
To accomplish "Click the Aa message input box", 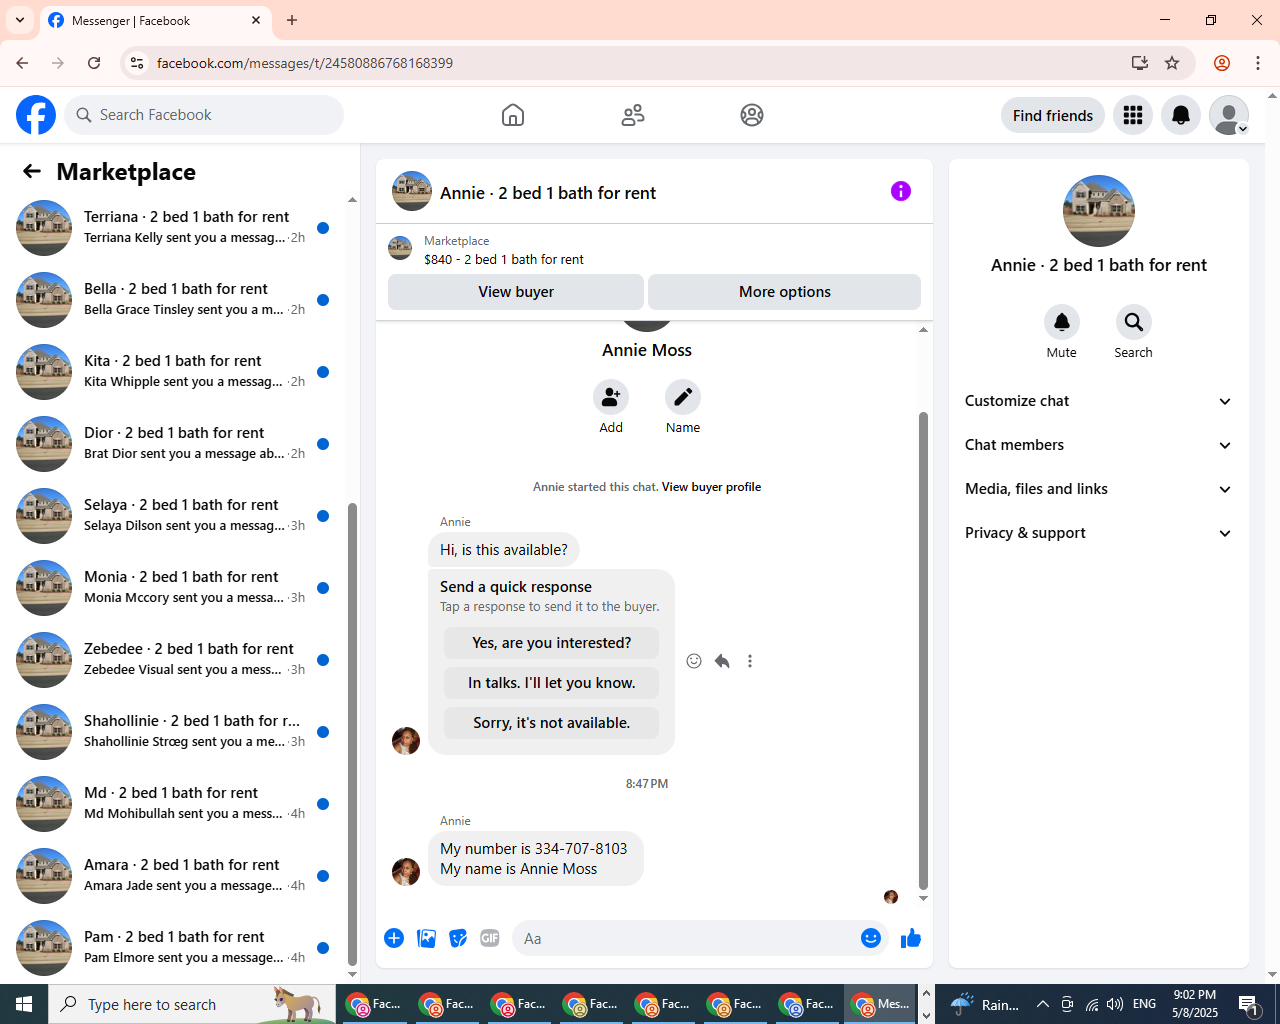I will (682, 938).
